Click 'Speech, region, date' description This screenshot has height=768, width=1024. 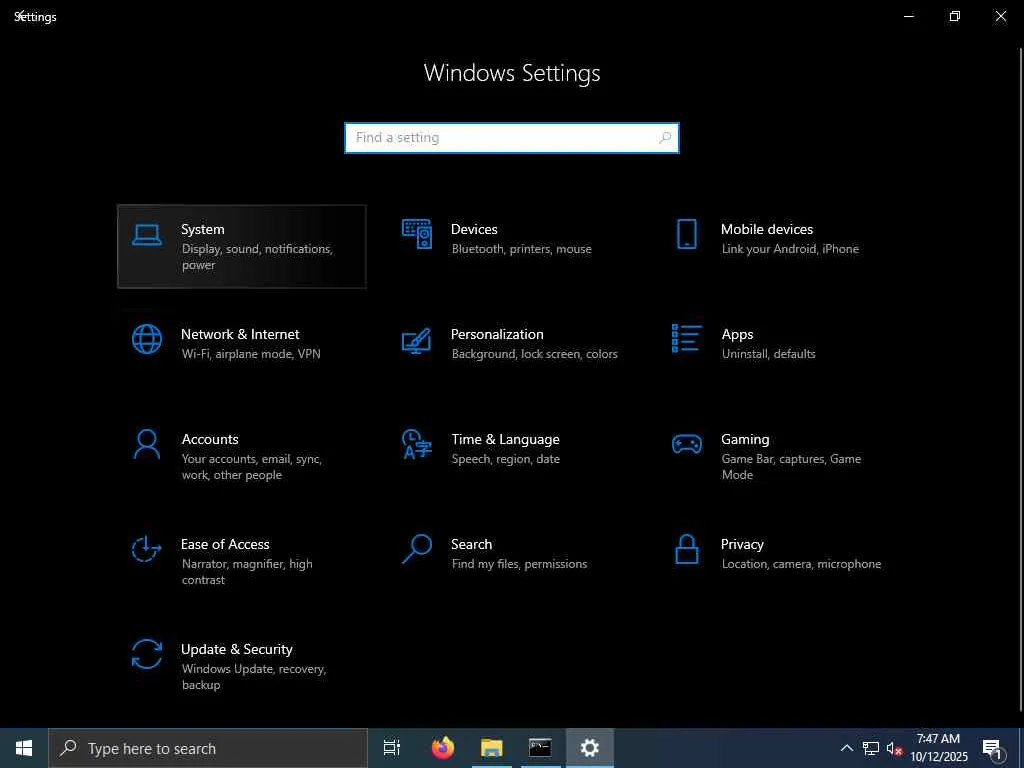[505, 459]
